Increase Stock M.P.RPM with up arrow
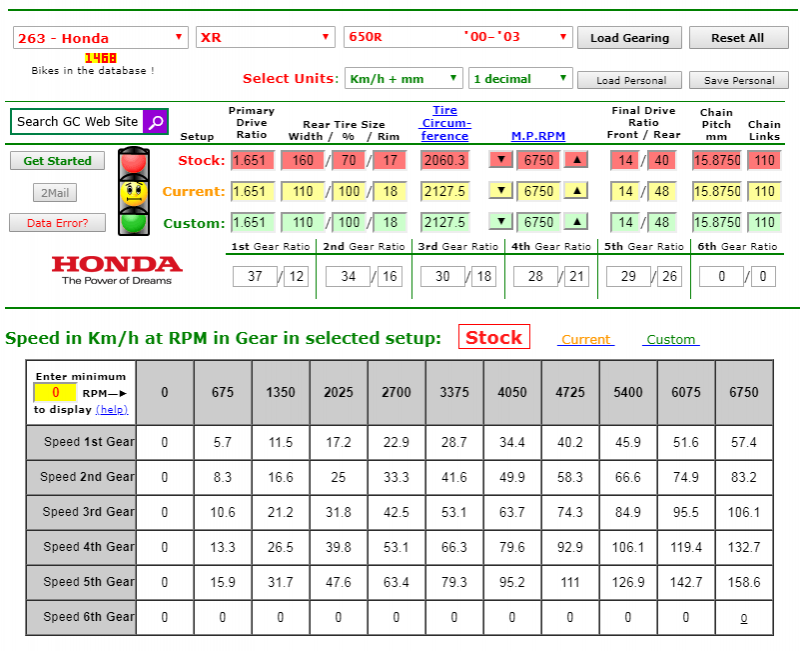 (575, 160)
